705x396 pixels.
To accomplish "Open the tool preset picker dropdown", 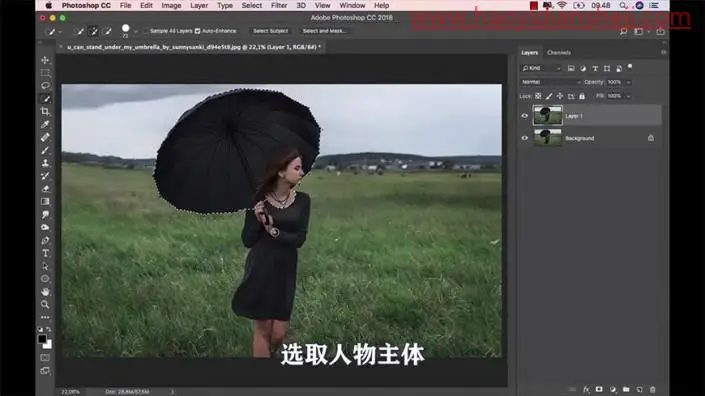I will [x=60, y=31].
